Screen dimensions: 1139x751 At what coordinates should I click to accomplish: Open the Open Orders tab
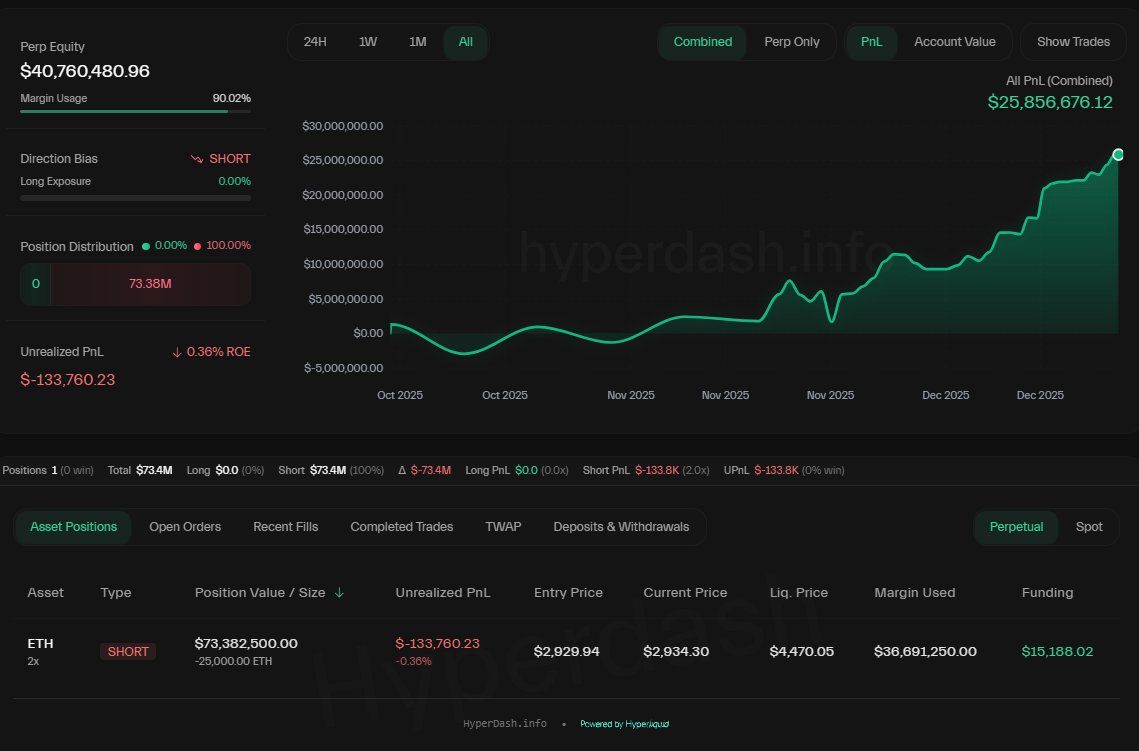pyautogui.click(x=185, y=527)
